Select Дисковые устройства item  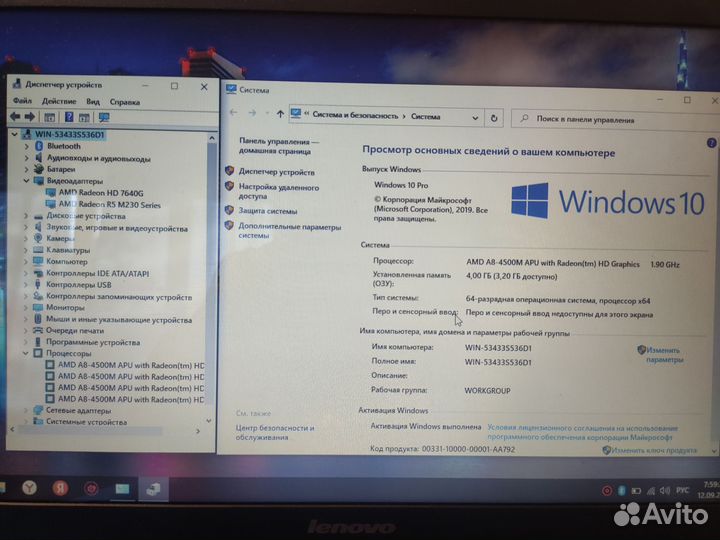click(85, 216)
